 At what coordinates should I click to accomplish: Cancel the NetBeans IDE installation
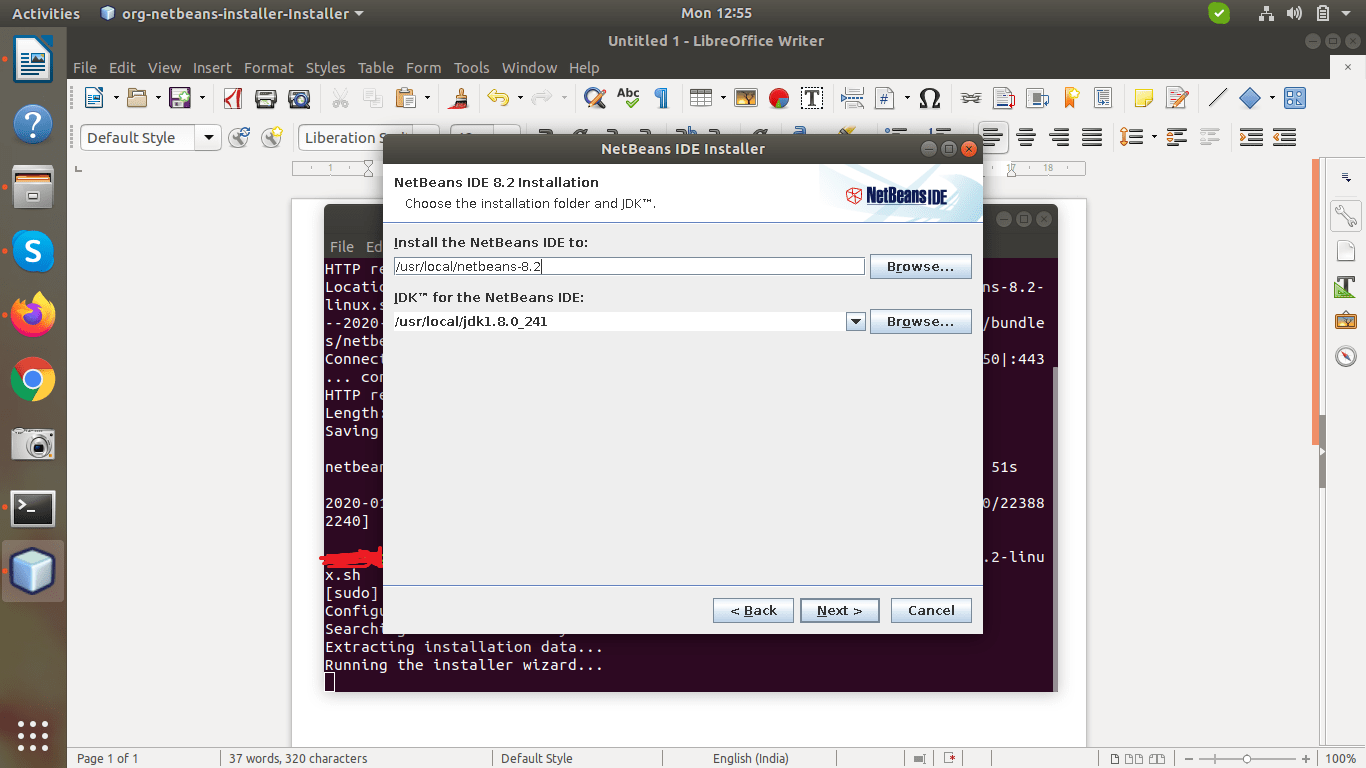point(931,610)
